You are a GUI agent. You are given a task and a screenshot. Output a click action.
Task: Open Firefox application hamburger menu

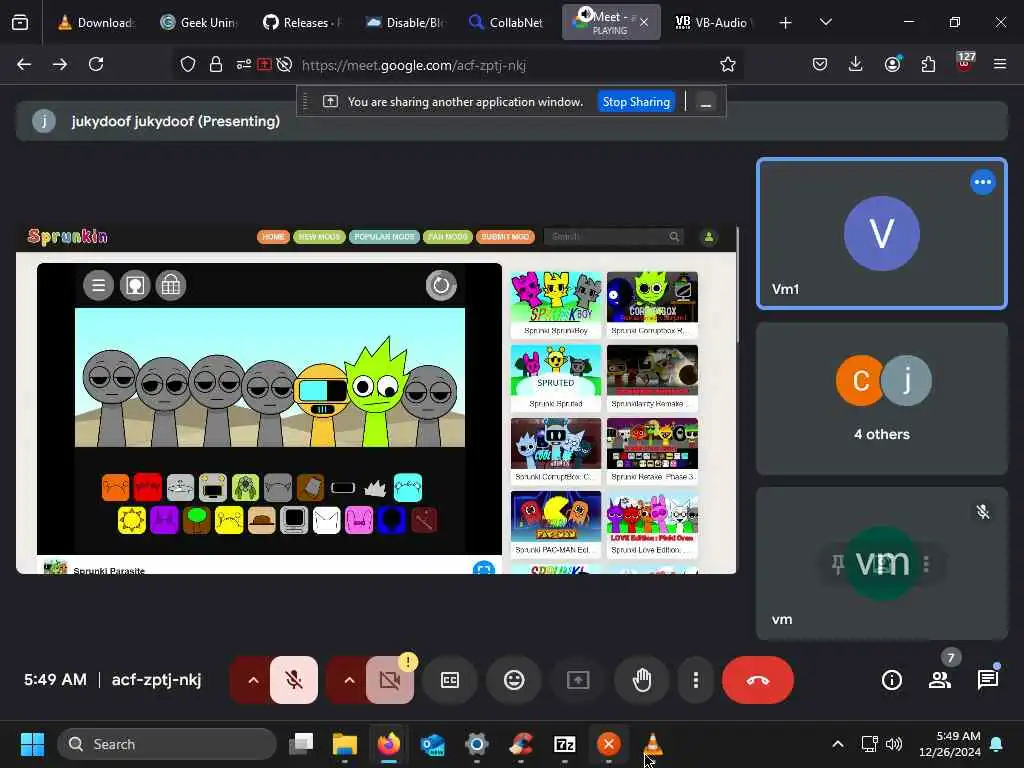tap(1000, 64)
